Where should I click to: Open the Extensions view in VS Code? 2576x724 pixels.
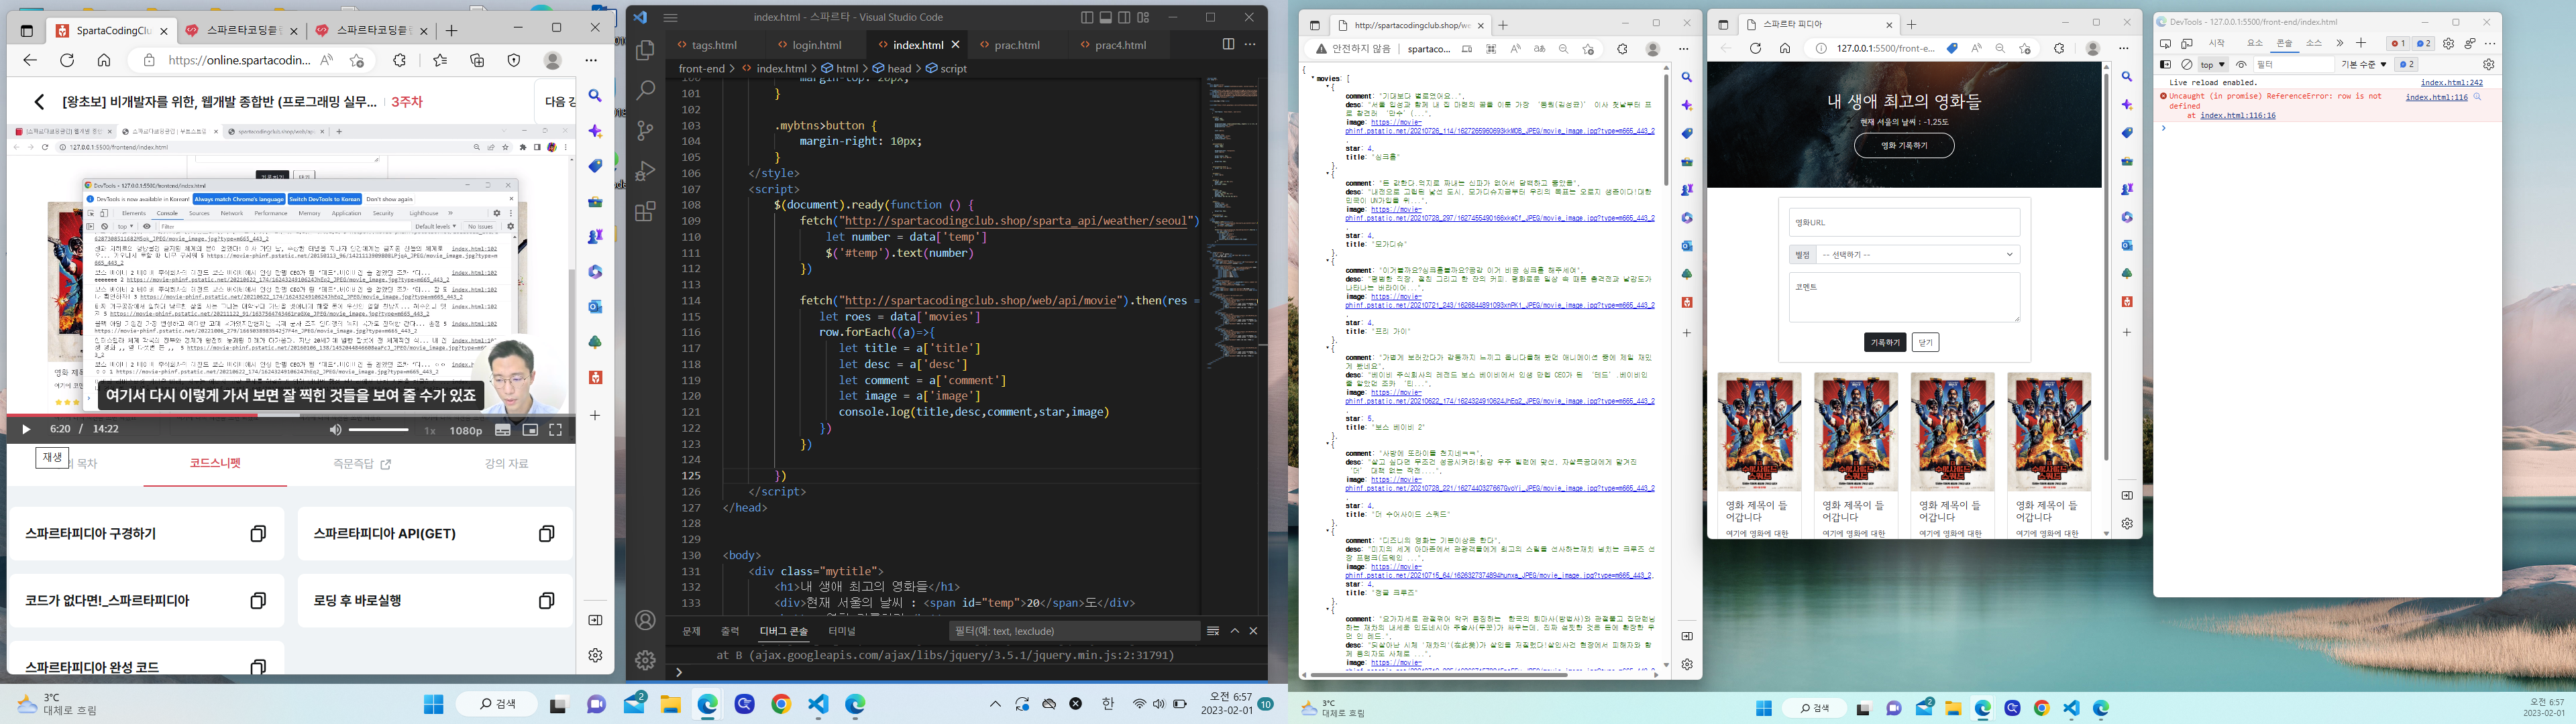click(x=646, y=211)
